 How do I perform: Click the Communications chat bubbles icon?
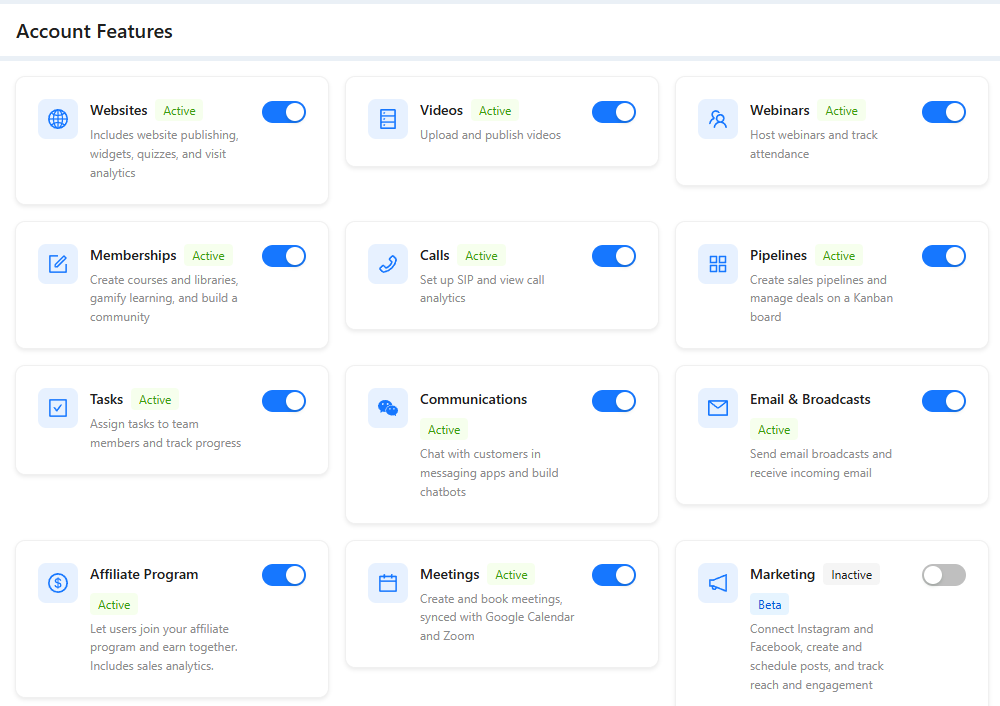(388, 408)
